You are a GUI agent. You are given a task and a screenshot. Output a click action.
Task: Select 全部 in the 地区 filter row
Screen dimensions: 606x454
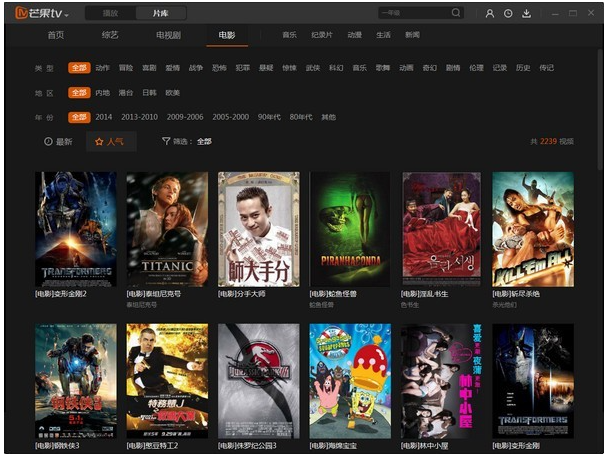tap(79, 93)
